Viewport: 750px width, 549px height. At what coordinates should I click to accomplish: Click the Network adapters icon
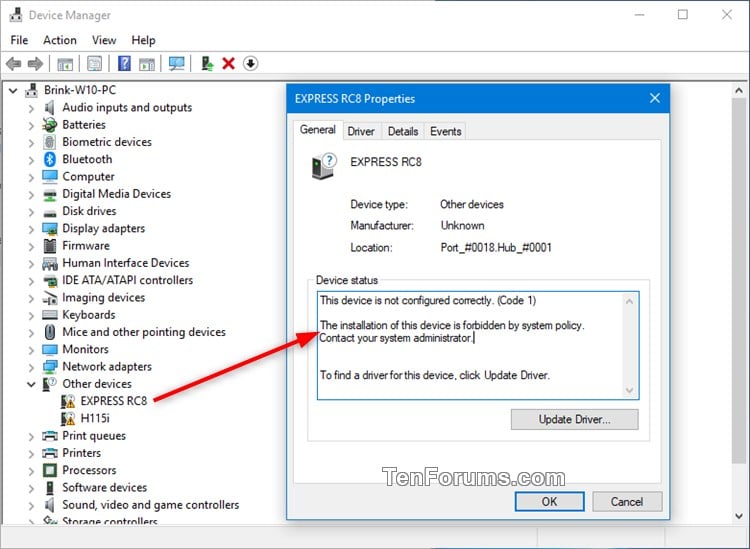(x=50, y=367)
